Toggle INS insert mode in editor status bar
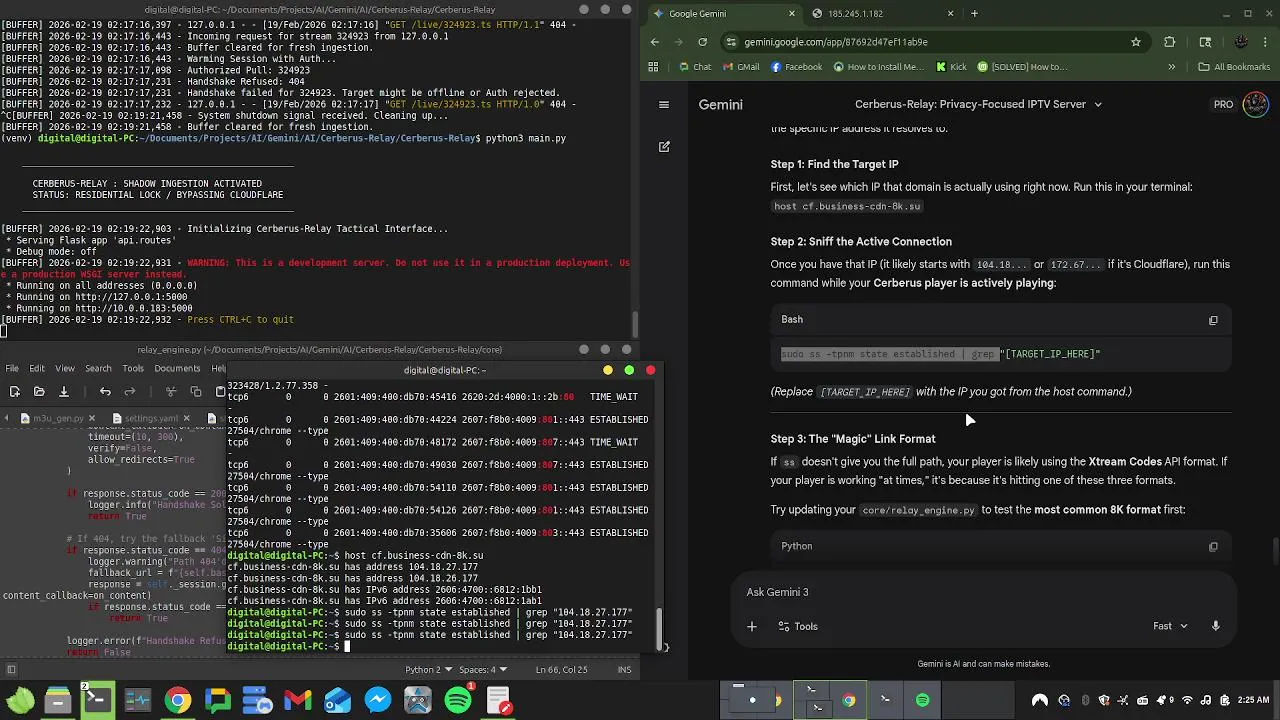 [624, 669]
